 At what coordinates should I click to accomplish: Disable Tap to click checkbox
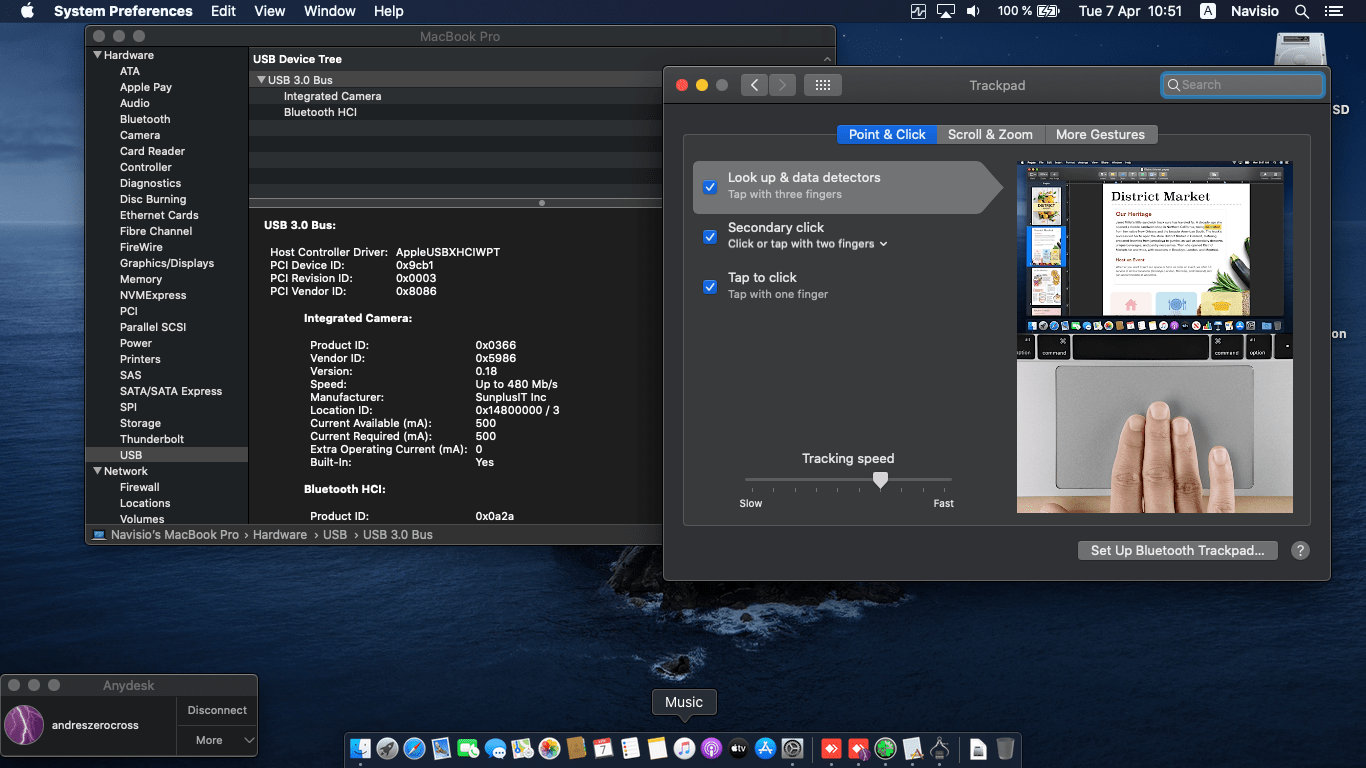click(x=710, y=287)
